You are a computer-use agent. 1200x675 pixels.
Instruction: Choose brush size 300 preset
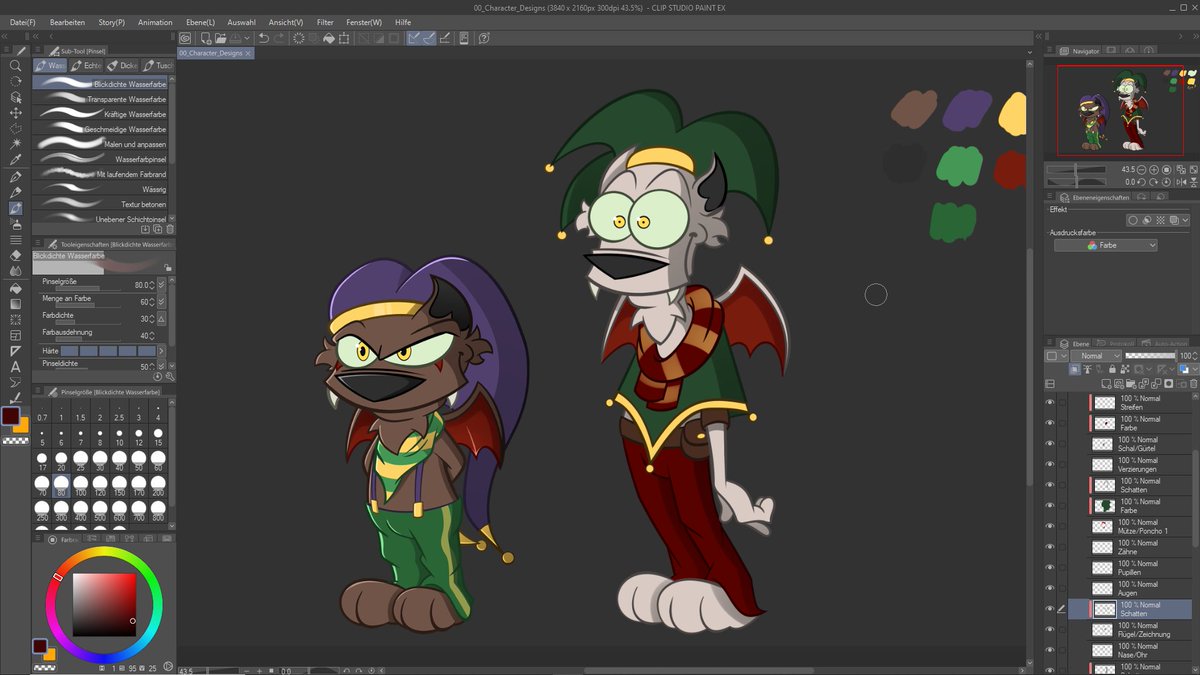pos(61,511)
